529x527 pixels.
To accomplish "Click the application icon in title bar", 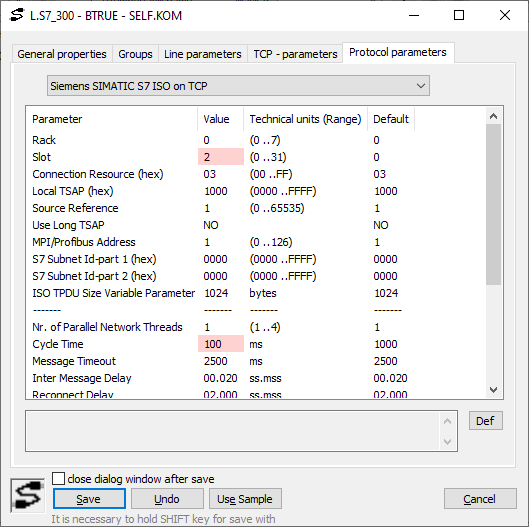I will pos(17,15).
